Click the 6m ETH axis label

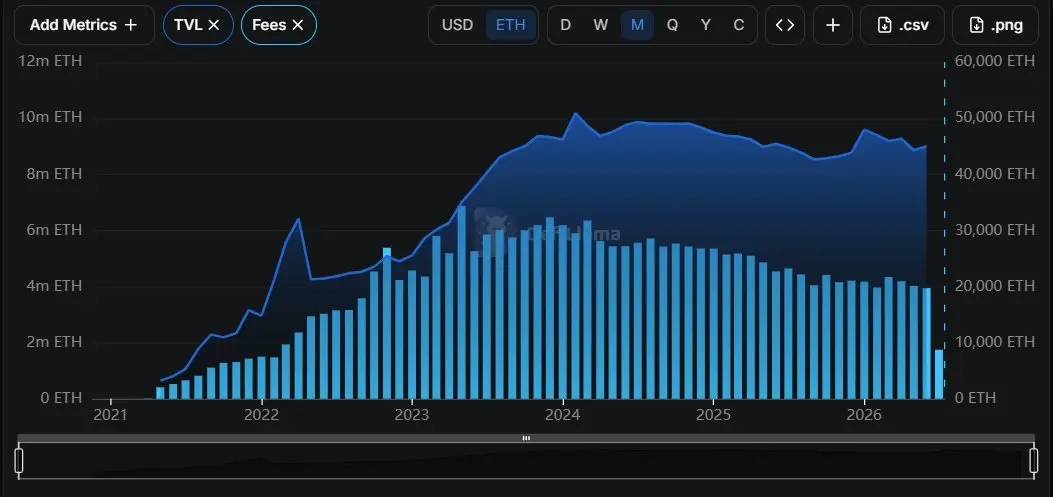pos(54,230)
